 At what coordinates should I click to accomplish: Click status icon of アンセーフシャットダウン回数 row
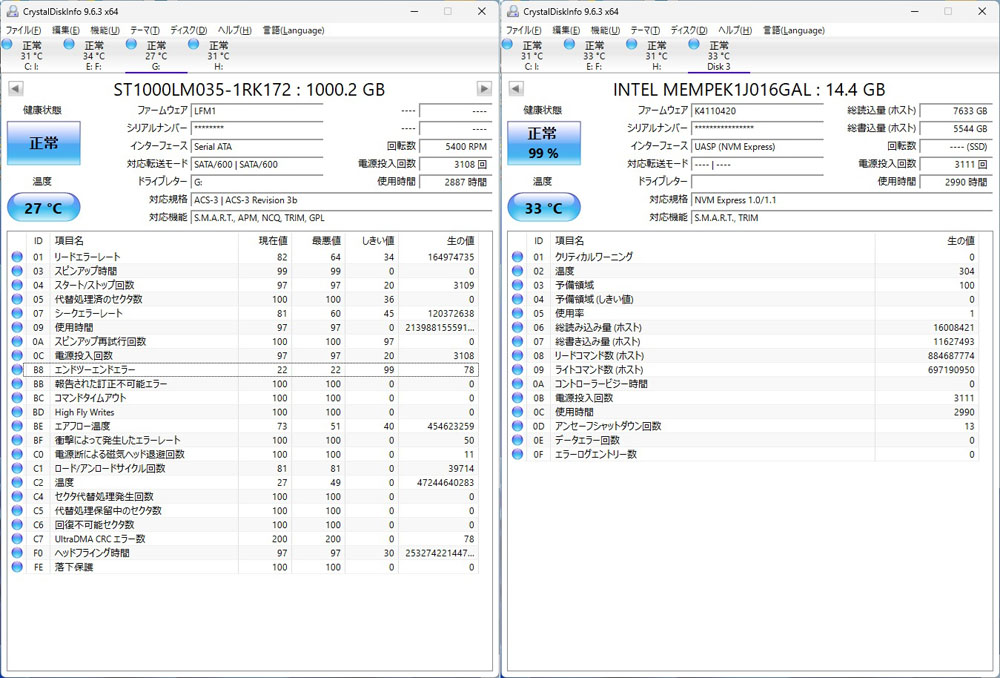pyautogui.click(x=517, y=426)
